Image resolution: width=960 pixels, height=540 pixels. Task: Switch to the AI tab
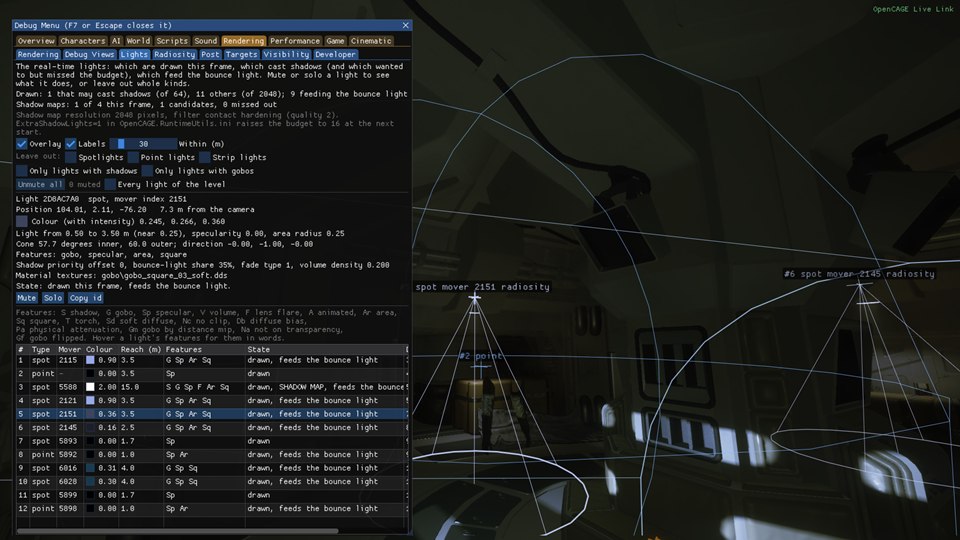pos(116,41)
